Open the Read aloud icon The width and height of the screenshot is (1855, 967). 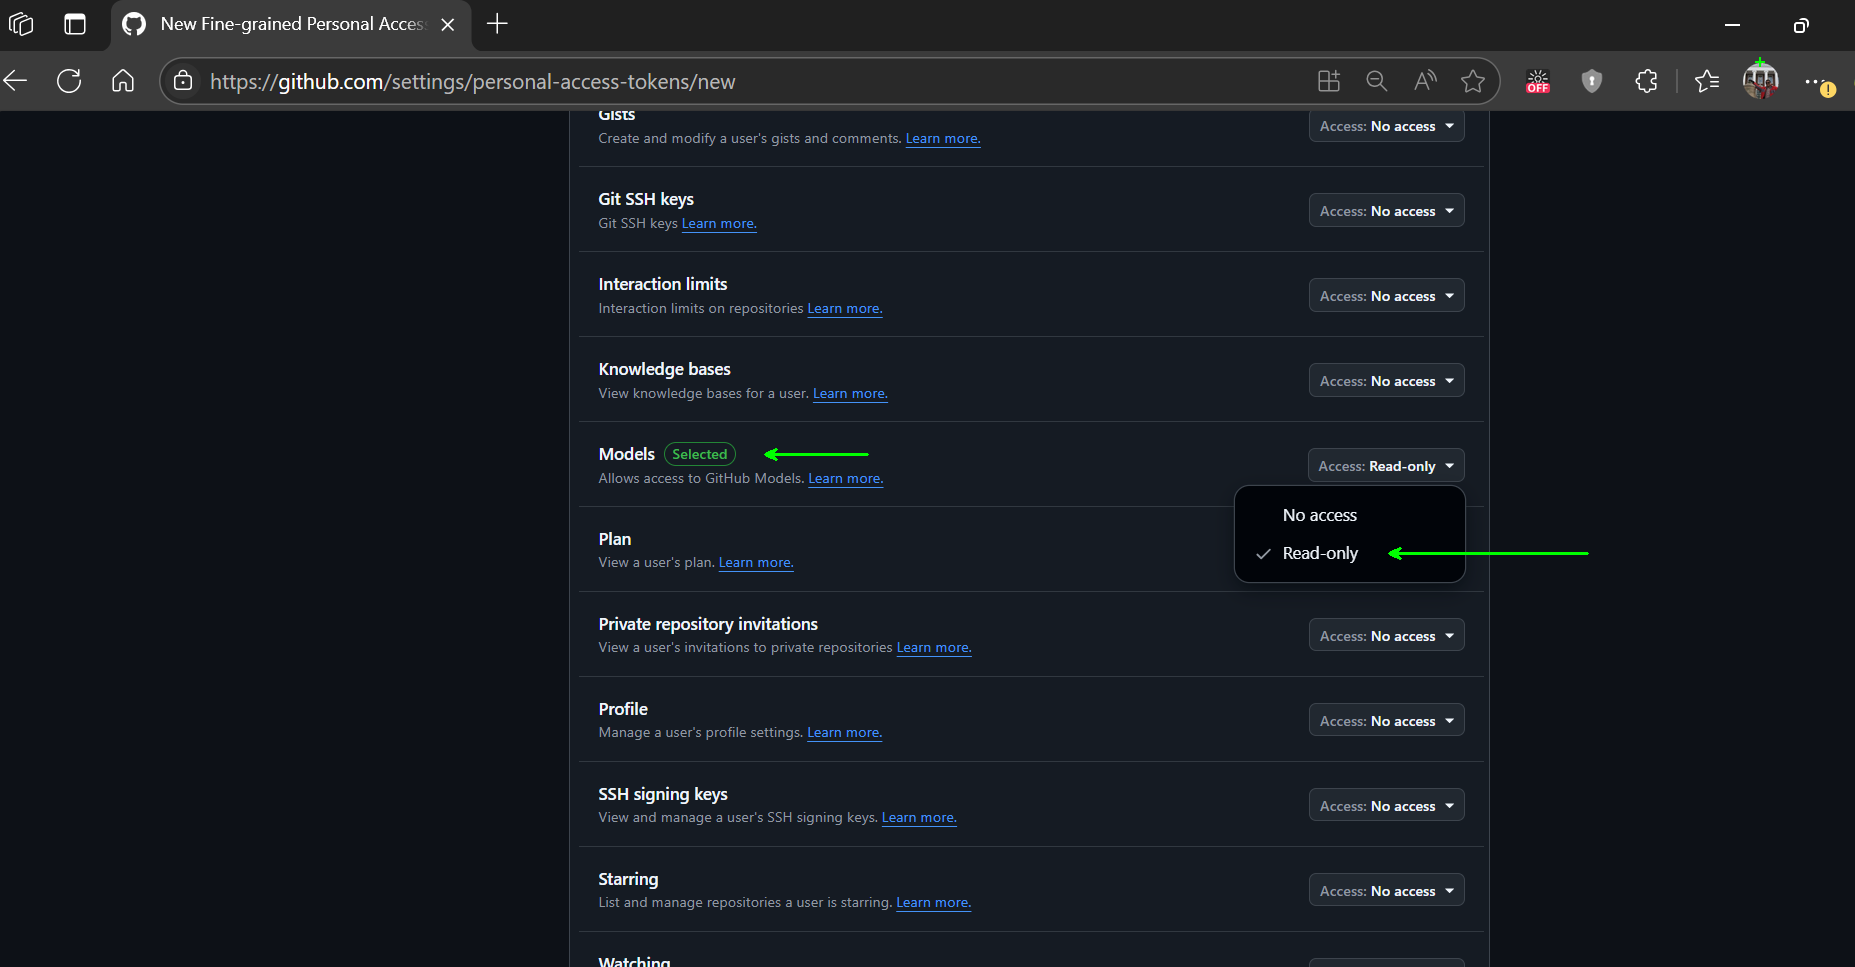coord(1425,81)
